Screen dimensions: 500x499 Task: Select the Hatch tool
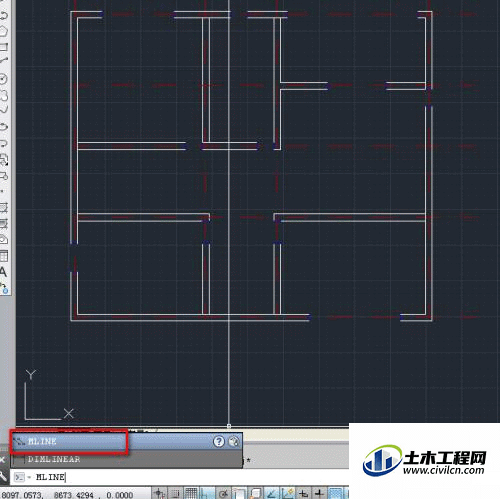(x=3, y=207)
